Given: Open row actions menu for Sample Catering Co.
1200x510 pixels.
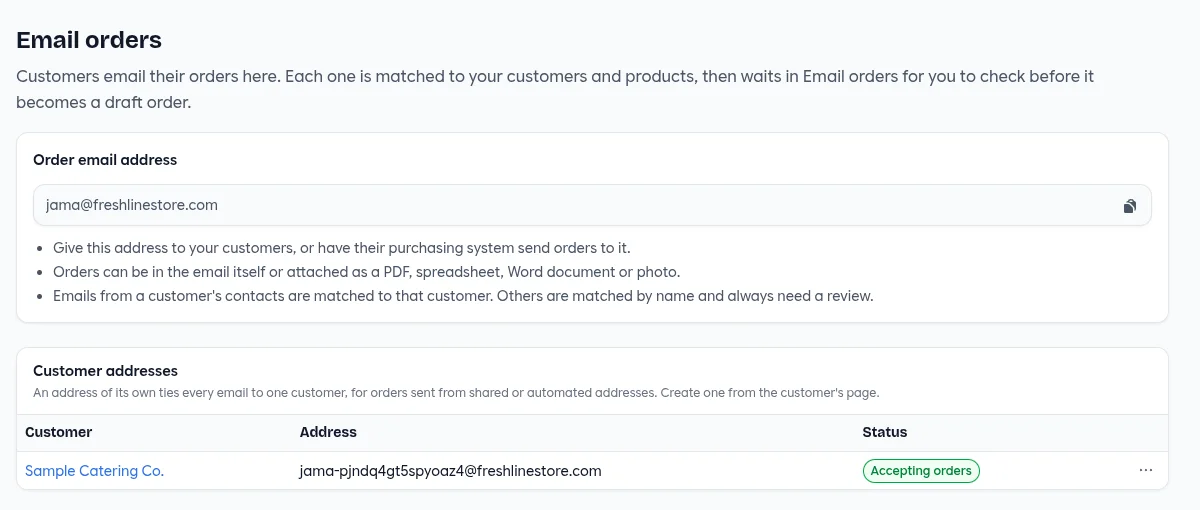Looking at the screenshot, I should tap(1146, 471).
